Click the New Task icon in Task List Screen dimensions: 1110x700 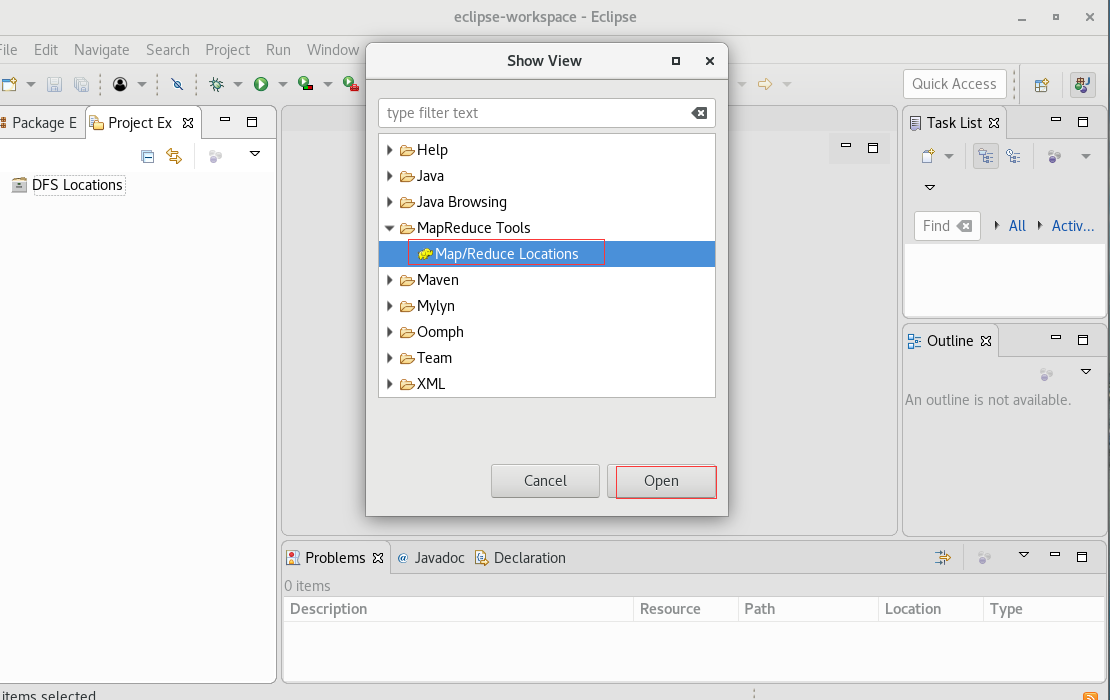[x=927, y=156]
